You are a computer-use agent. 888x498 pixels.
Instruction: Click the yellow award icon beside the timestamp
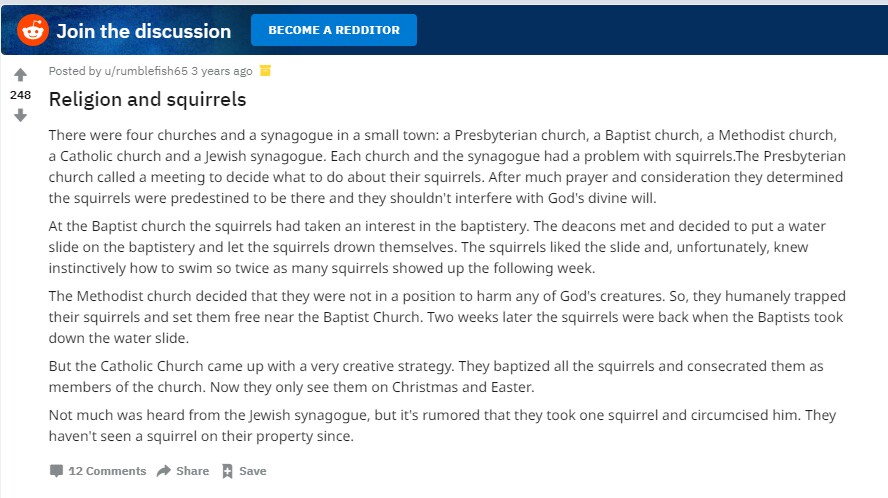coord(265,71)
